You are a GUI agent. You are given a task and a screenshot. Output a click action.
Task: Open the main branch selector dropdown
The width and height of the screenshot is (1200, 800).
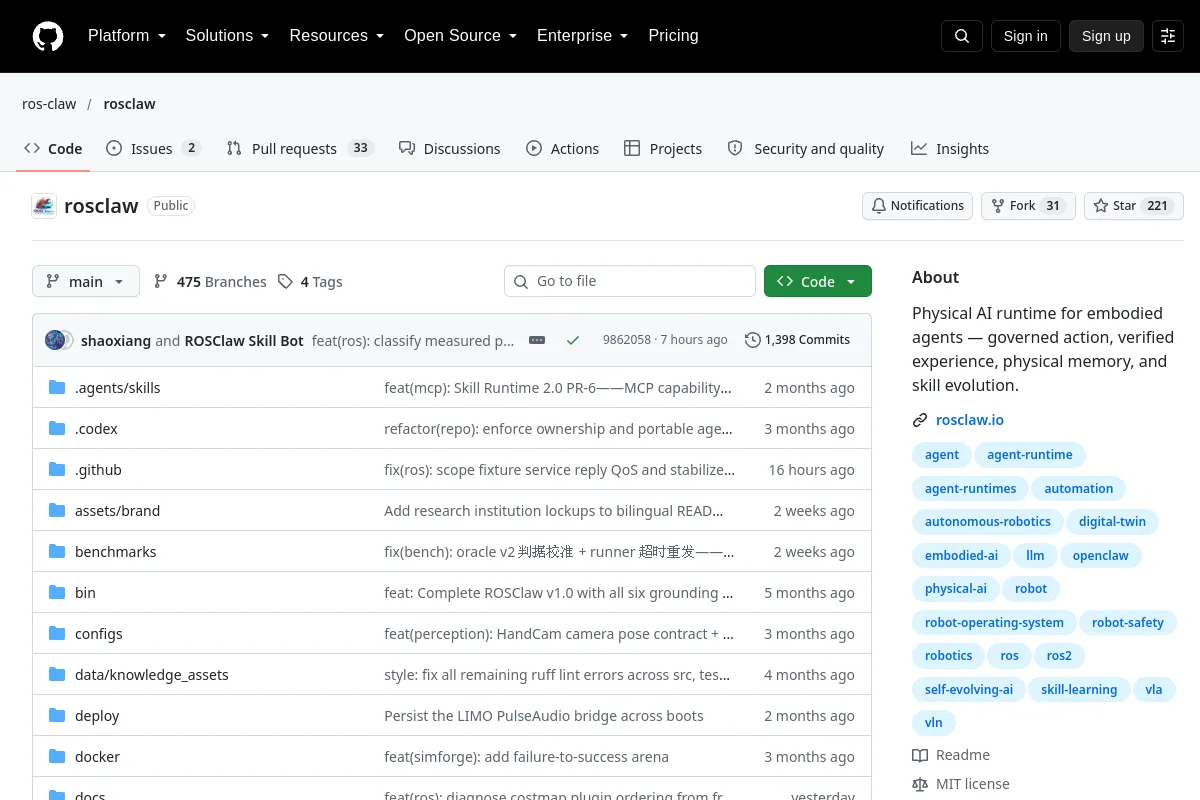(x=86, y=282)
